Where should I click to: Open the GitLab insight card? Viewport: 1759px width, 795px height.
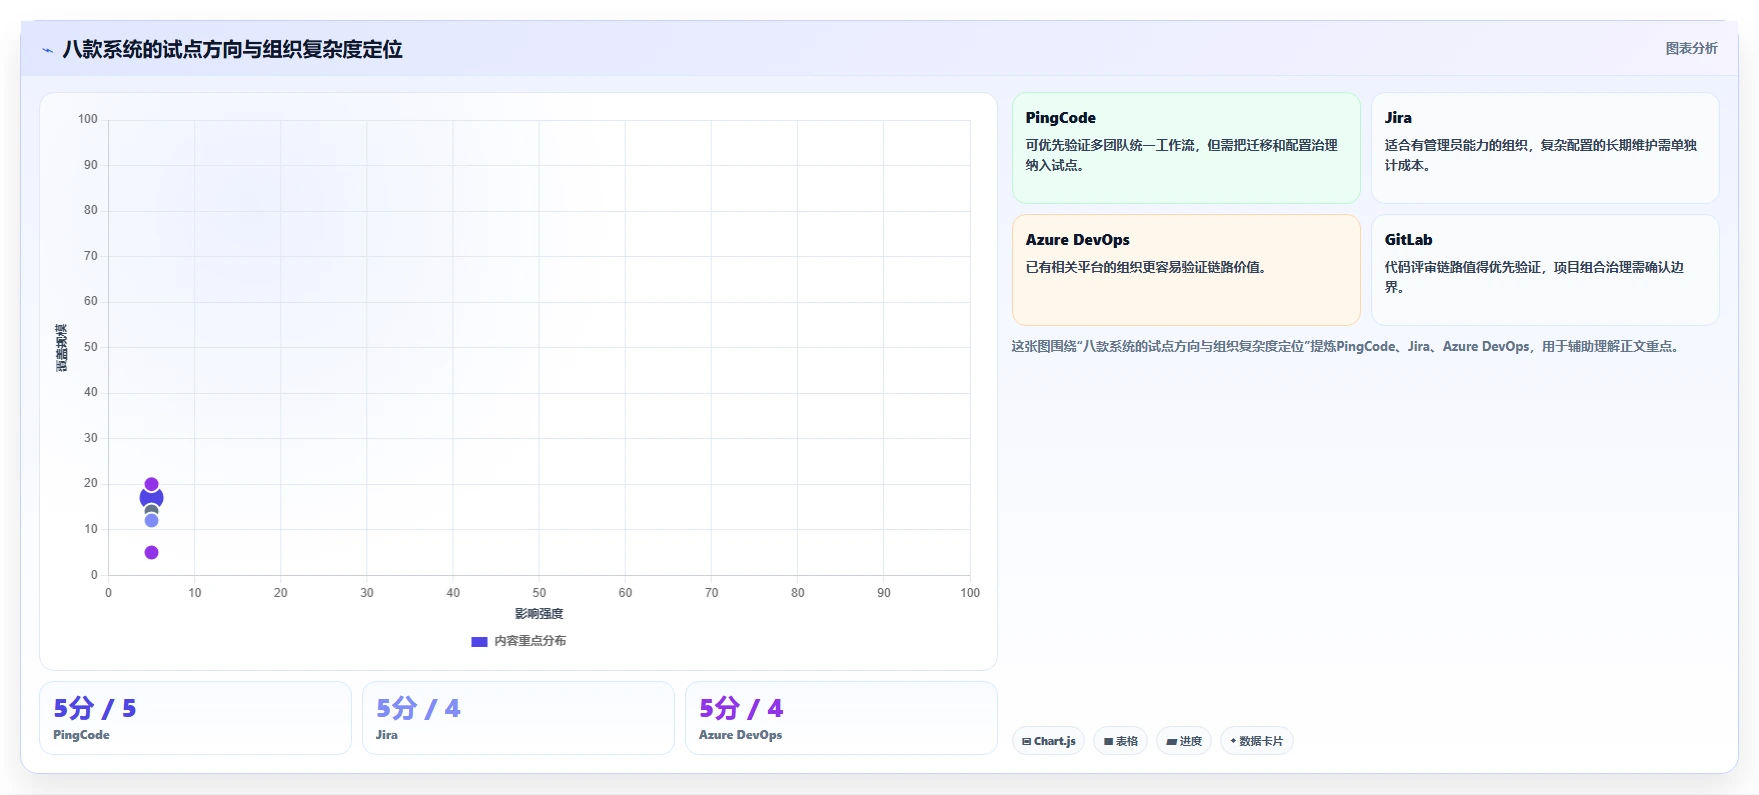pyautogui.click(x=1545, y=270)
